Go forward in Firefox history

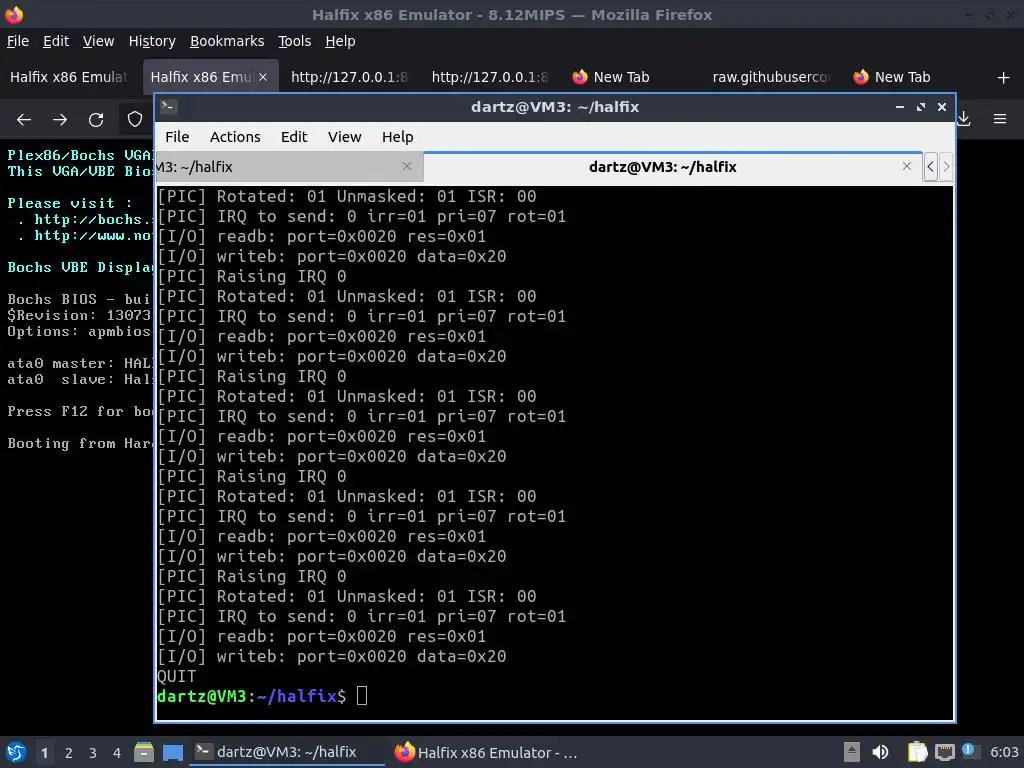pyautogui.click(x=60, y=120)
